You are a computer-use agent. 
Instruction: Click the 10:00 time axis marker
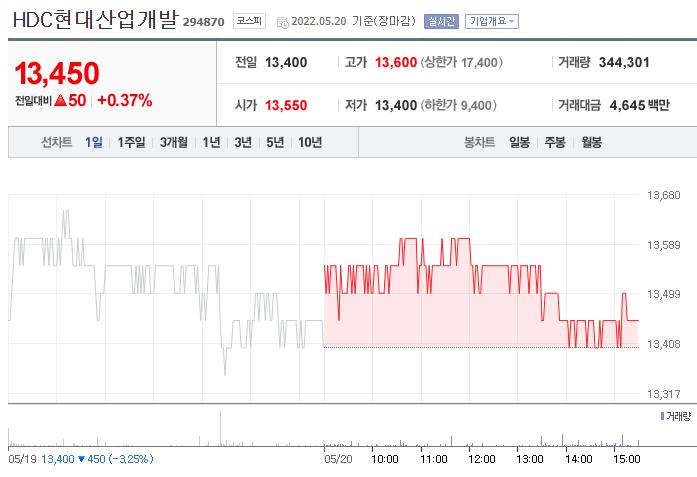coord(385,459)
